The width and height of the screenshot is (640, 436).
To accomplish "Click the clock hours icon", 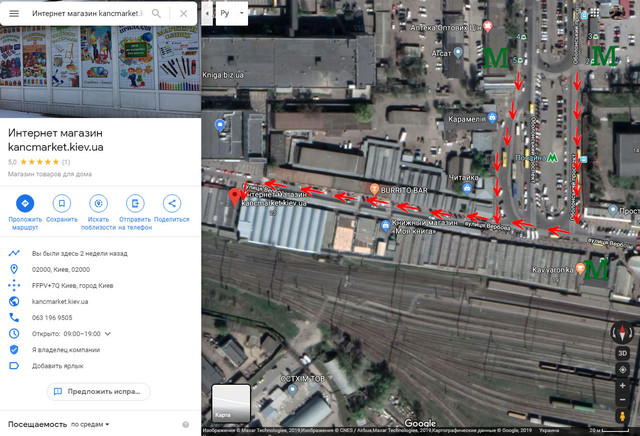I will 14,334.
